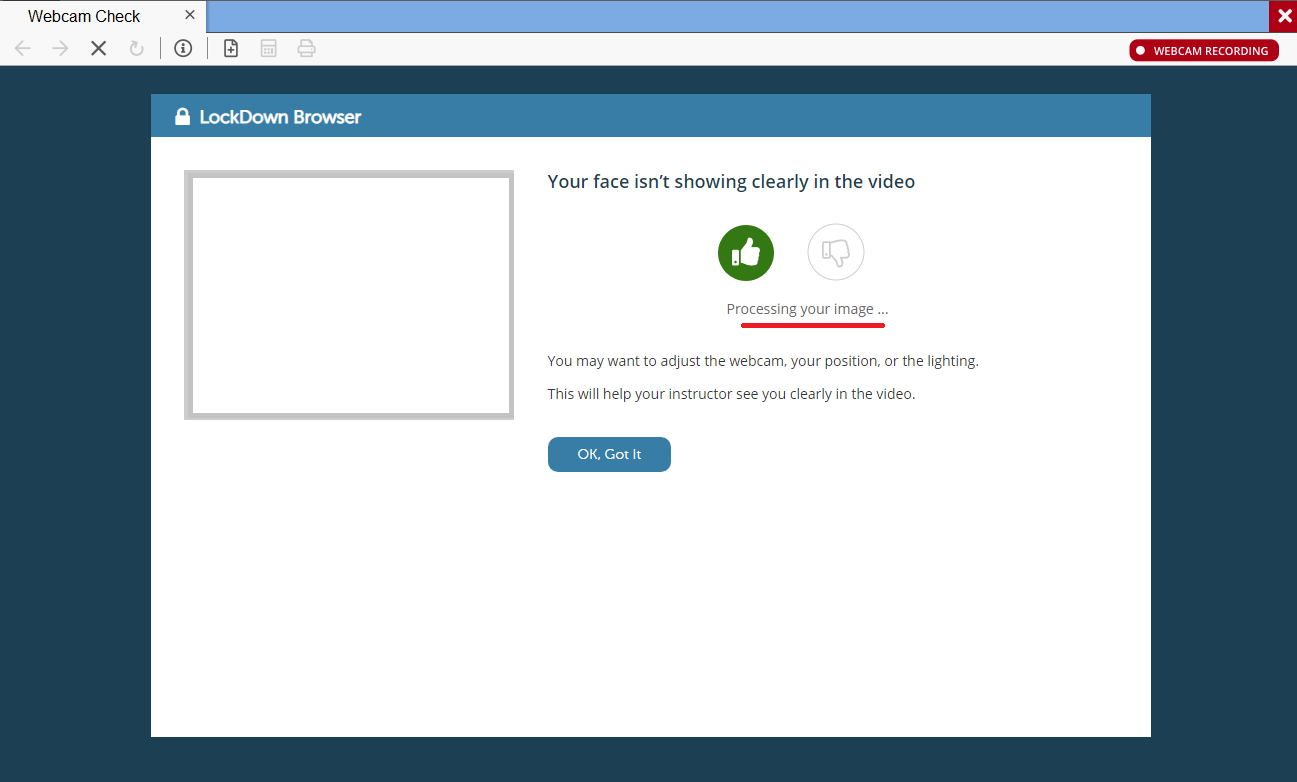Viewport: 1297px width, 782px height.
Task: Click the OK, Got It button
Action: tap(609, 454)
